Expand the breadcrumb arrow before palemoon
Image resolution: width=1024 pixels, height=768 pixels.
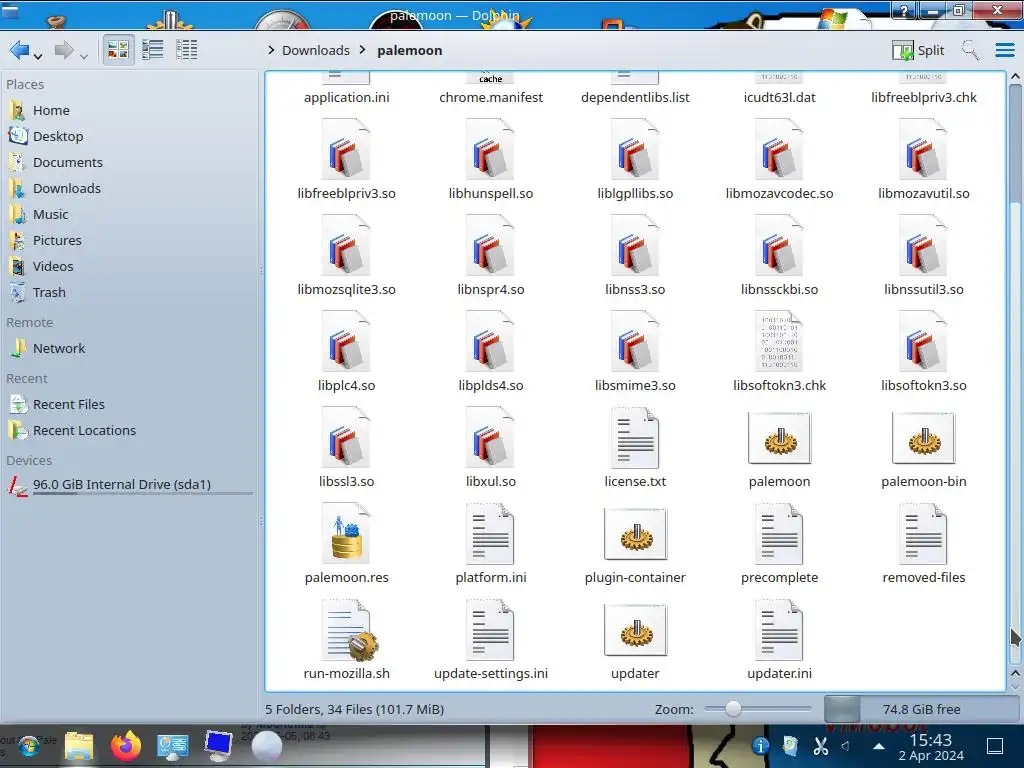(x=363, y=50)
